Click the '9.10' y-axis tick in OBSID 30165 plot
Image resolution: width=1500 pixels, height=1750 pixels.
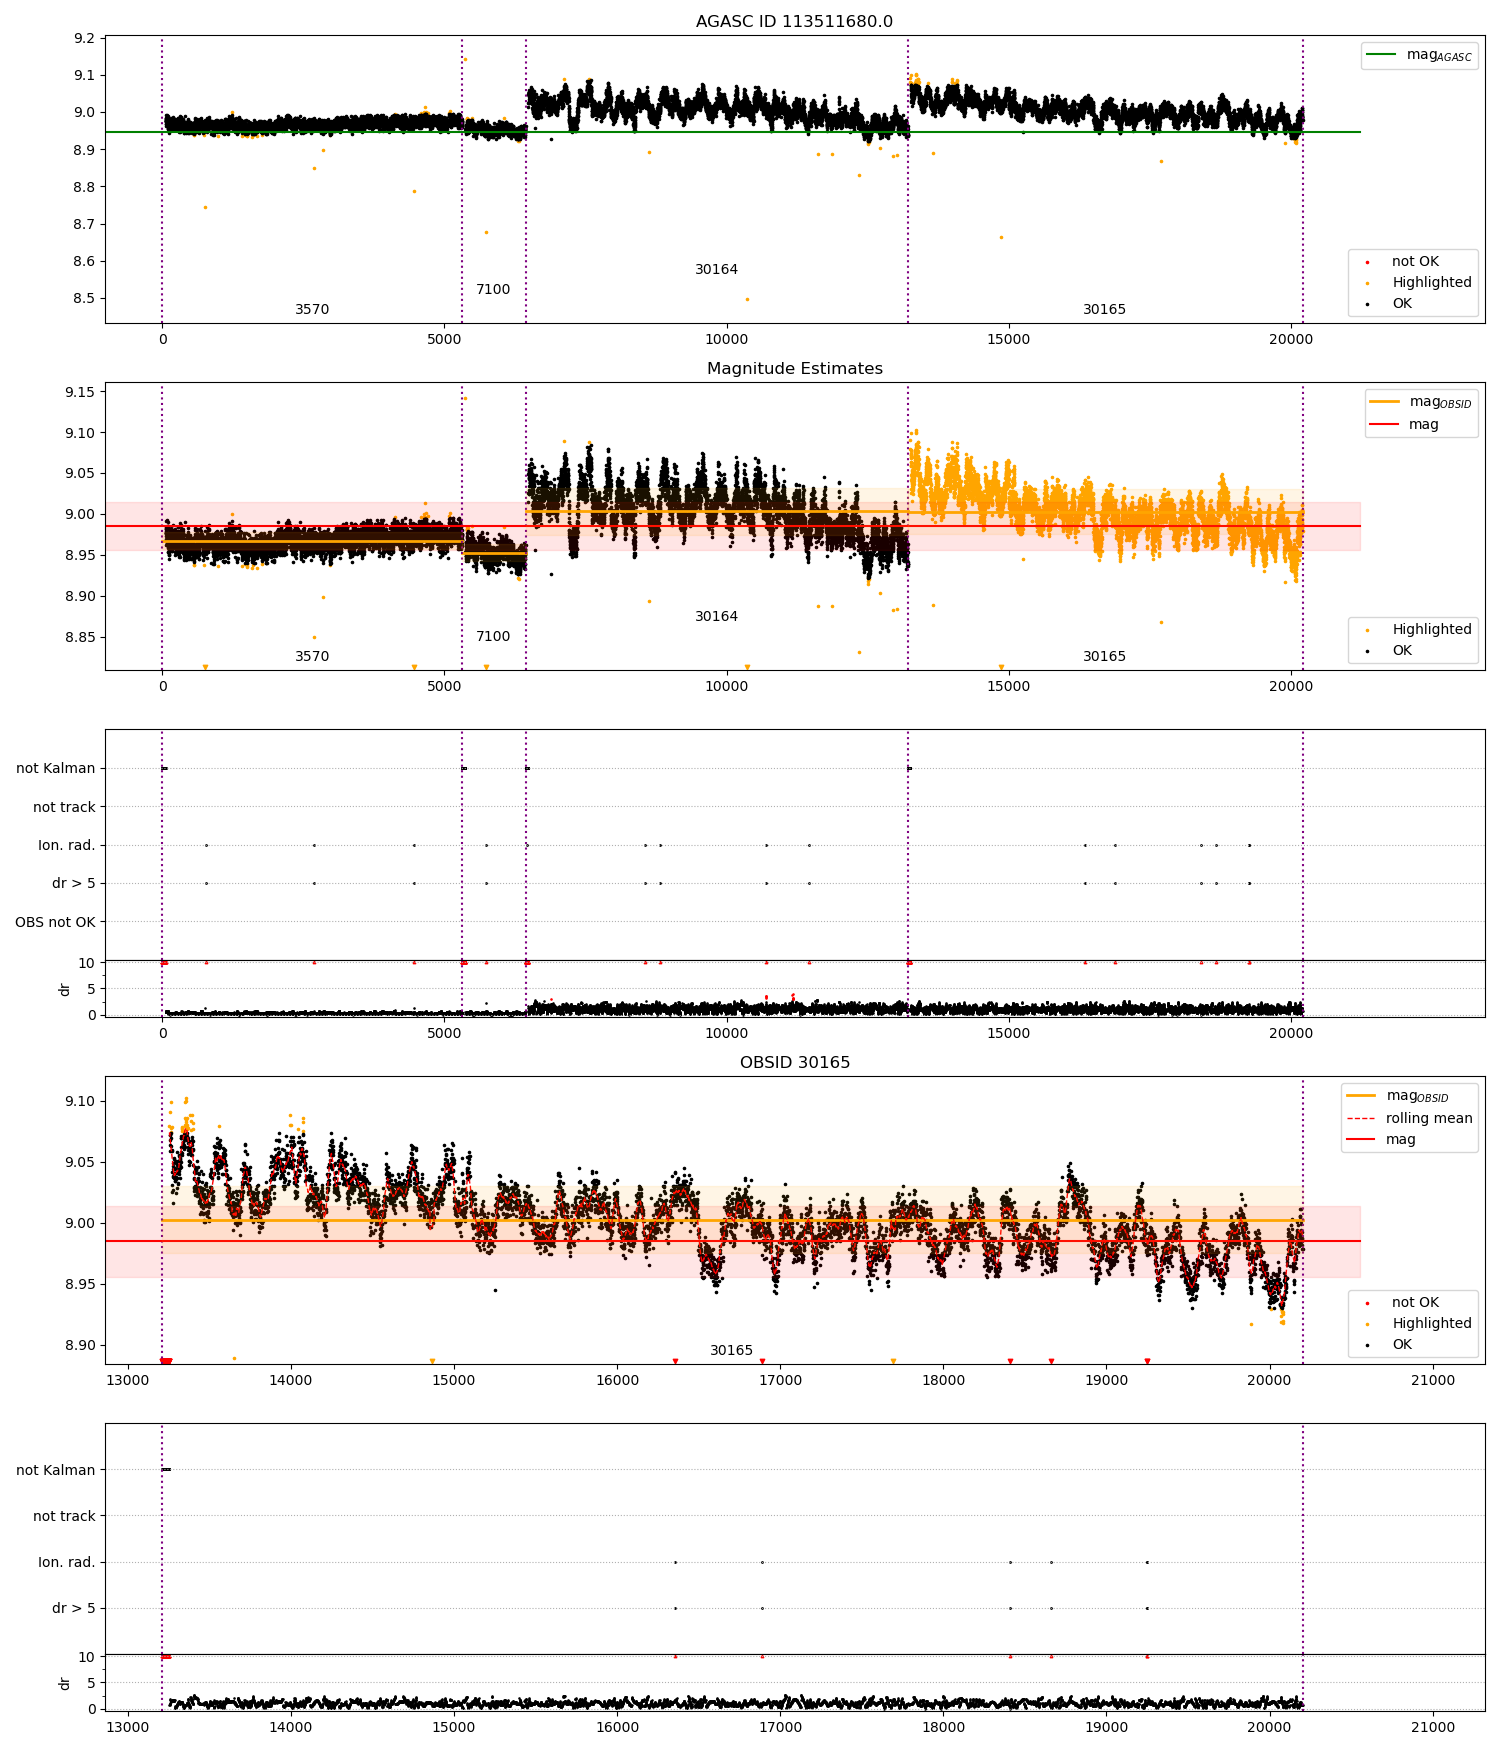(x=80, y=1102)
